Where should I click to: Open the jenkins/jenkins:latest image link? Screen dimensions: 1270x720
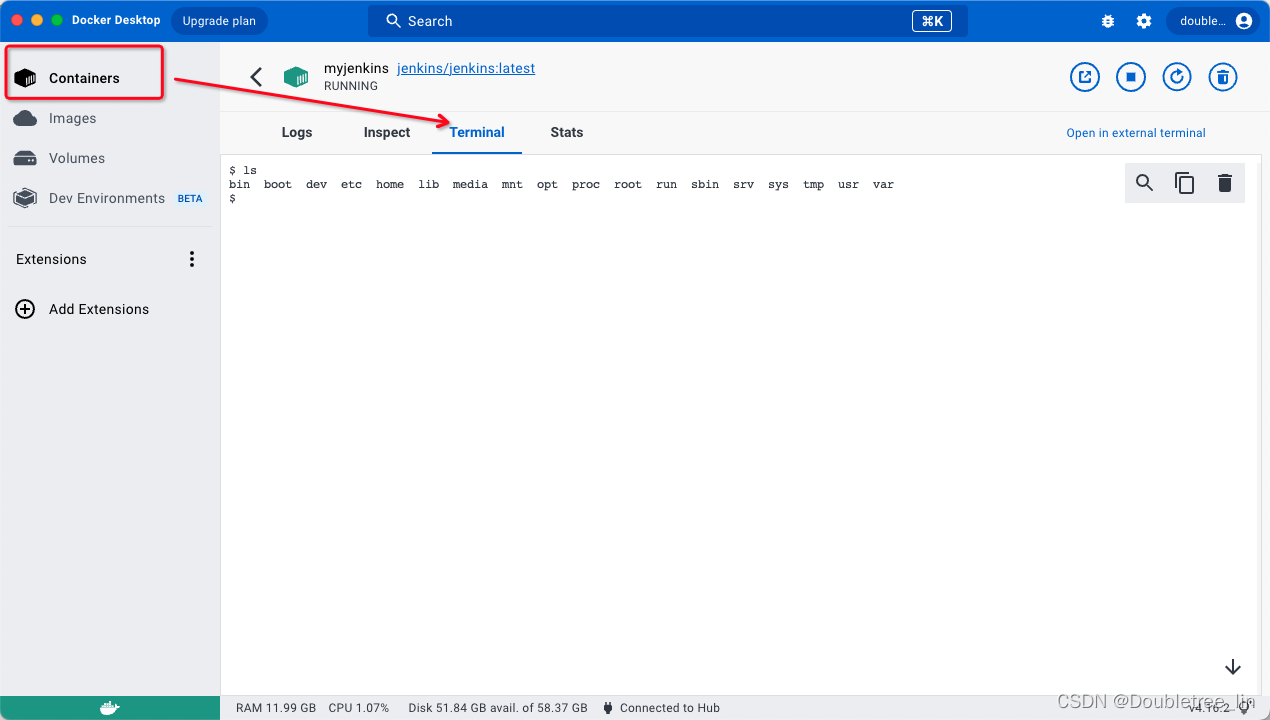coord(466,69)
